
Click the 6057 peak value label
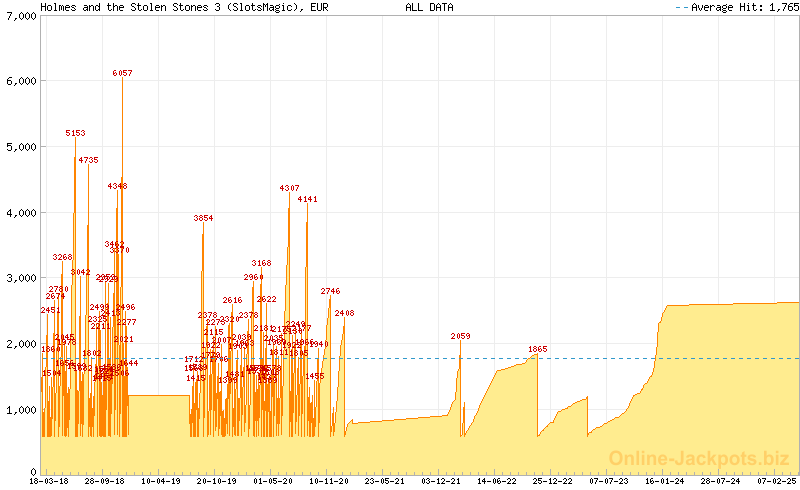click(x=122, y=73)
